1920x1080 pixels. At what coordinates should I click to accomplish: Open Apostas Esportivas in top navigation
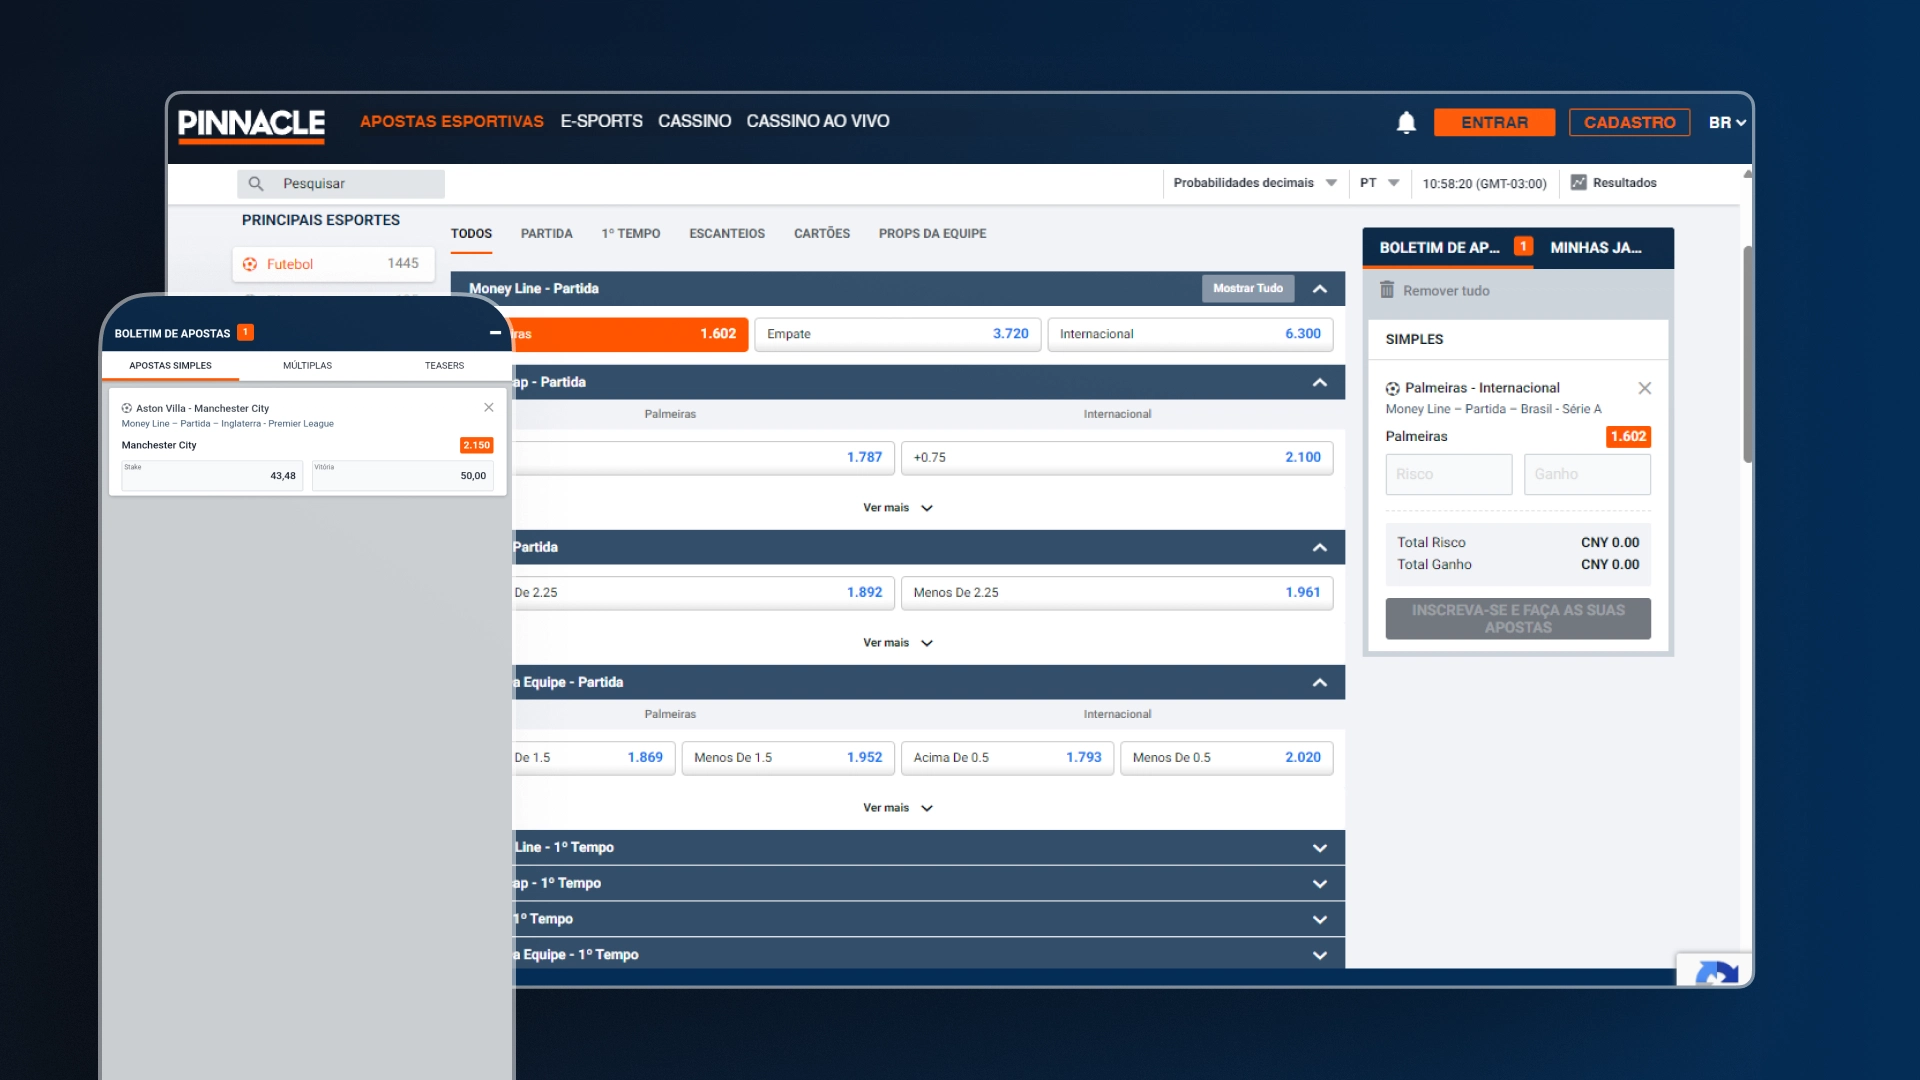[x=452, y=121]
